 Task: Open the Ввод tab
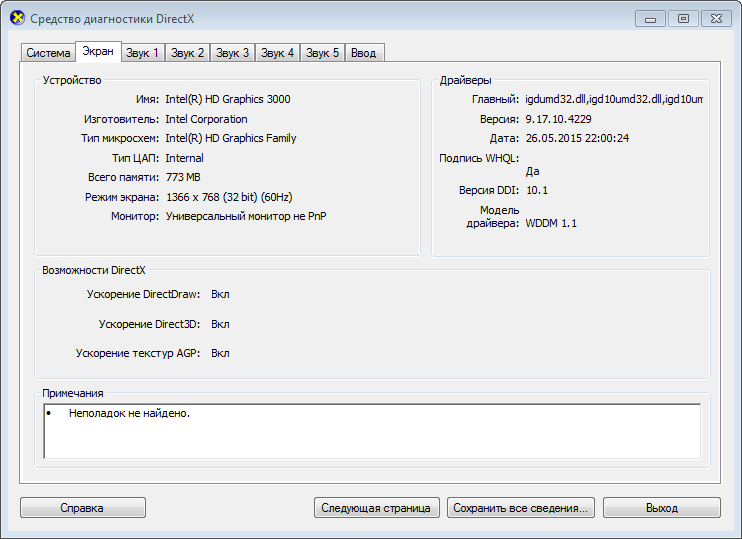click(x=364, y=53)
